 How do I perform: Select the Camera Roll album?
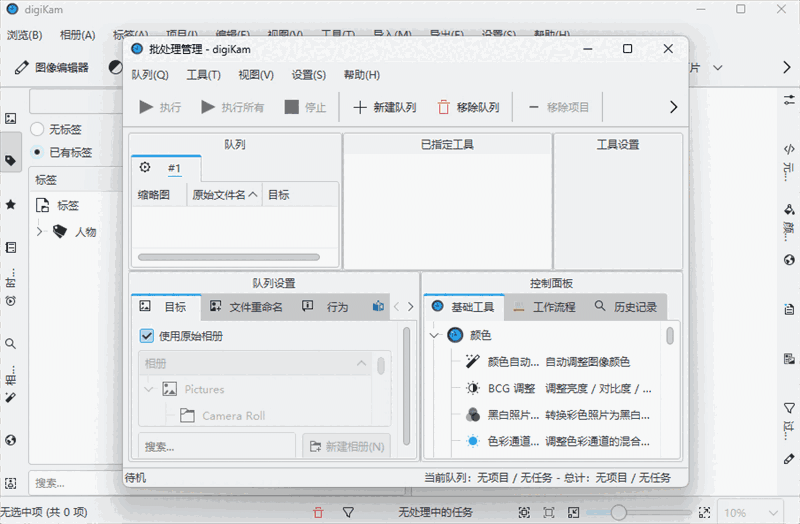tap(222, 416)
